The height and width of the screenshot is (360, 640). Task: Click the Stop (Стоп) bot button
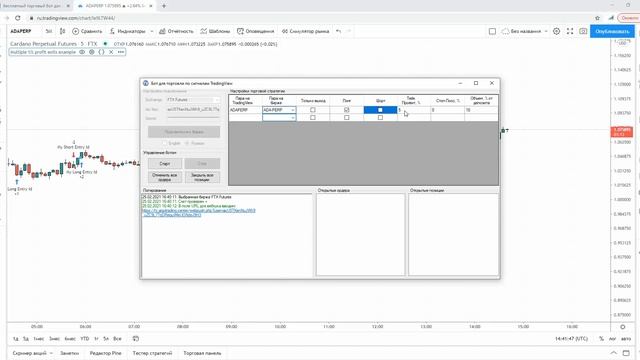[x=202, y=164]
